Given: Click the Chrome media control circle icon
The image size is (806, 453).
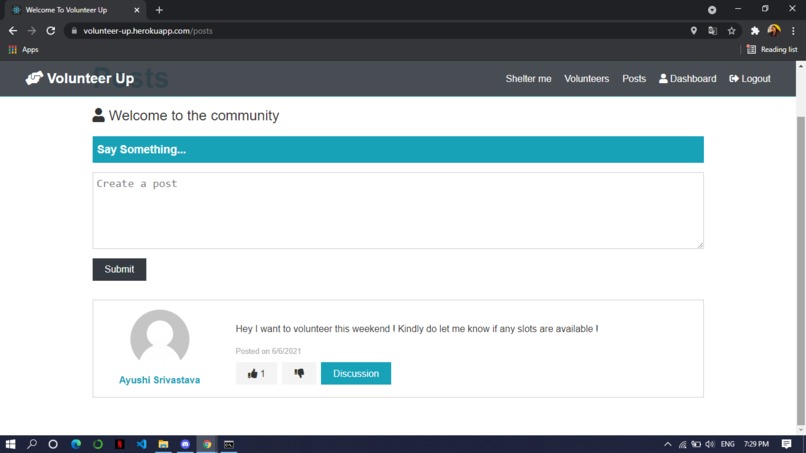Looking at the screenshot, I should pos(712,10).
